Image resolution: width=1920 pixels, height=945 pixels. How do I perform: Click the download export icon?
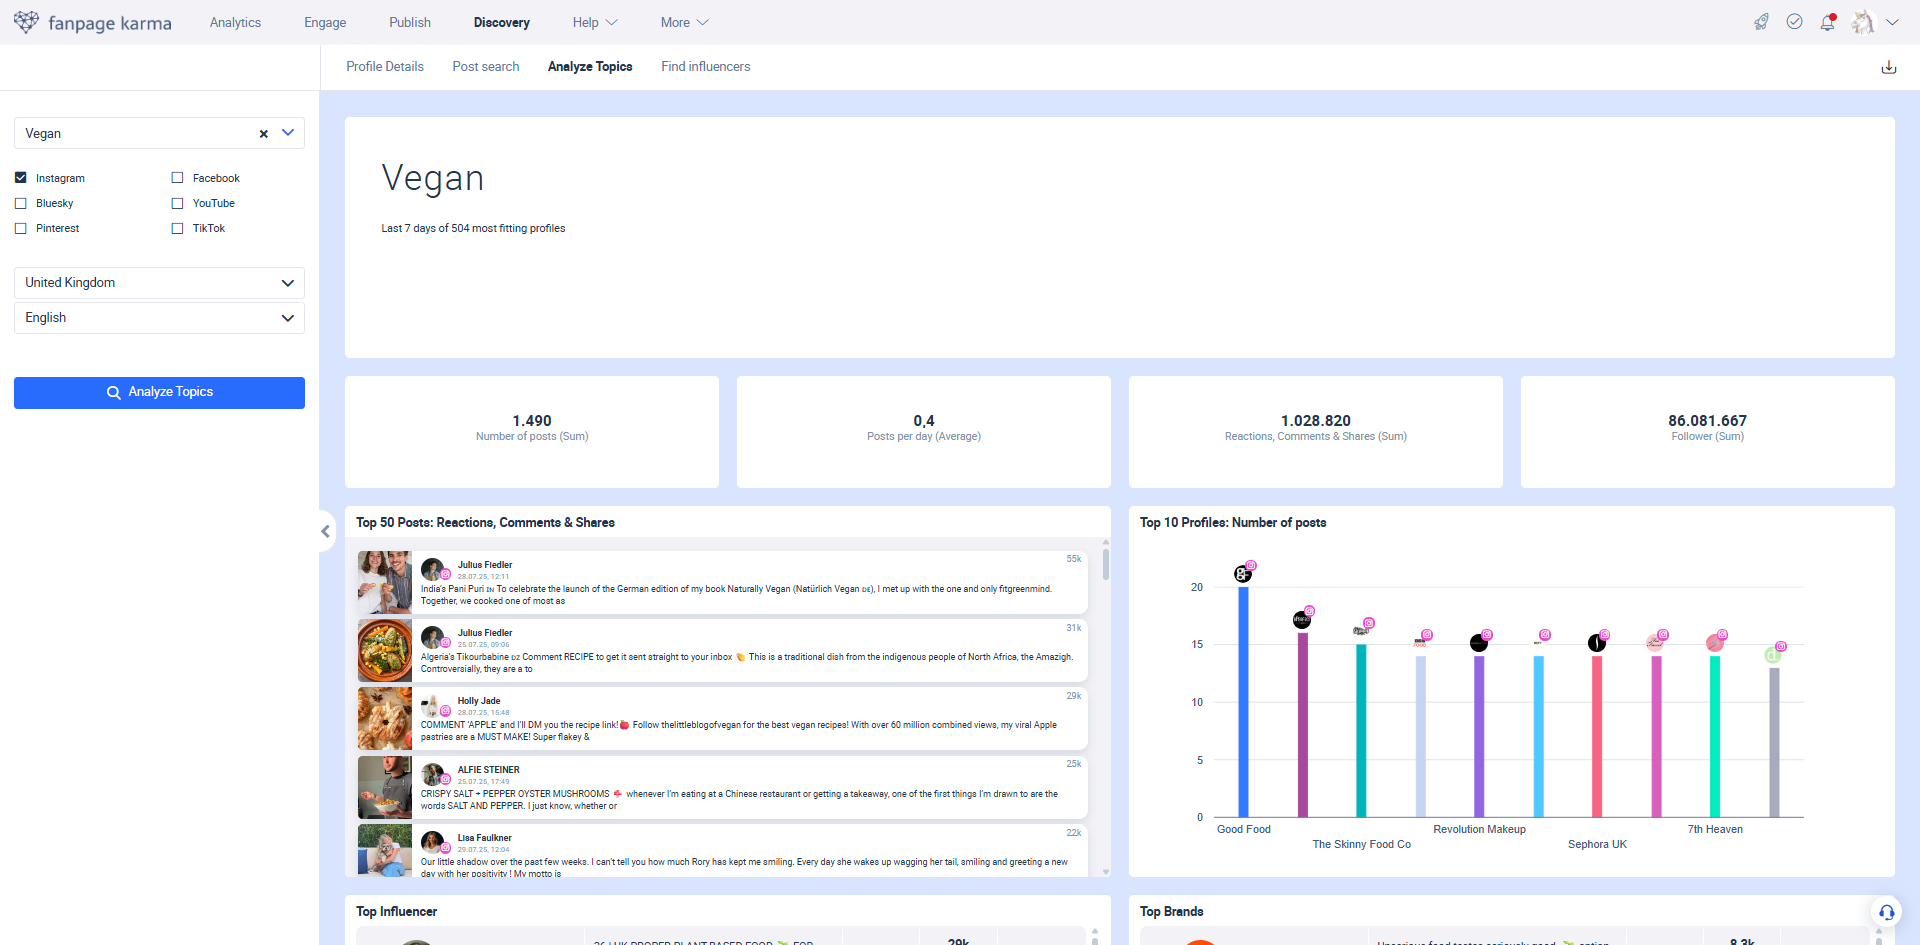click(1889, 67)
